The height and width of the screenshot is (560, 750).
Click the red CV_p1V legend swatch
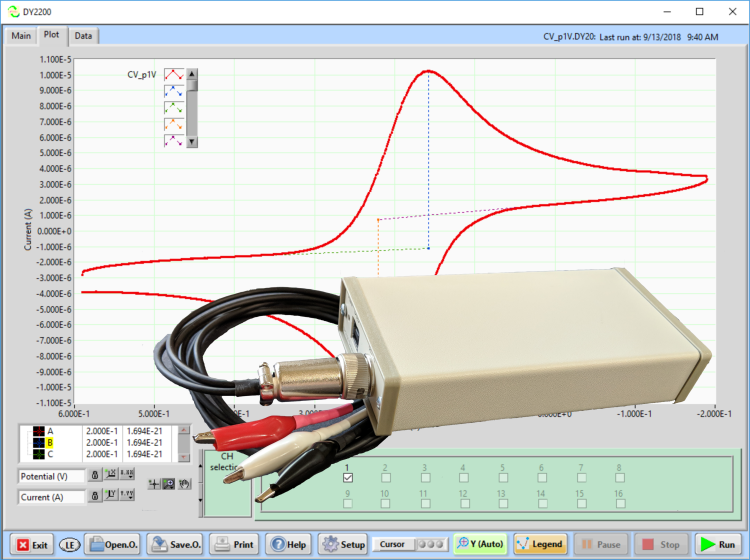(173, 74)
